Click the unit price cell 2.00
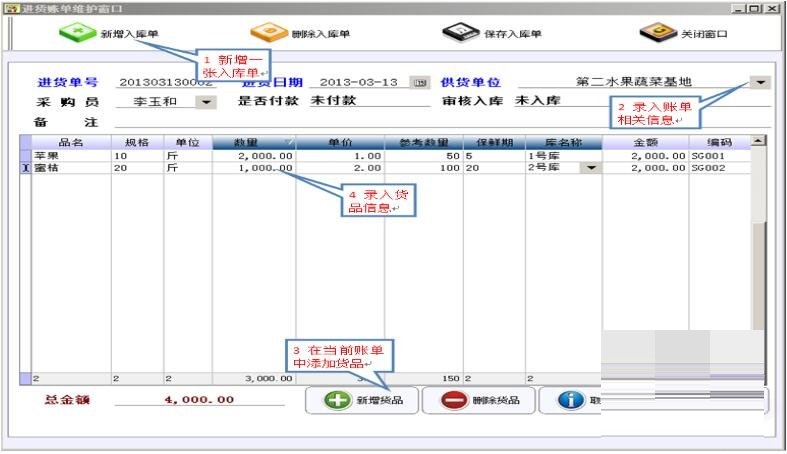This screenshot has height=454, width=787. [x=340, y=168]
